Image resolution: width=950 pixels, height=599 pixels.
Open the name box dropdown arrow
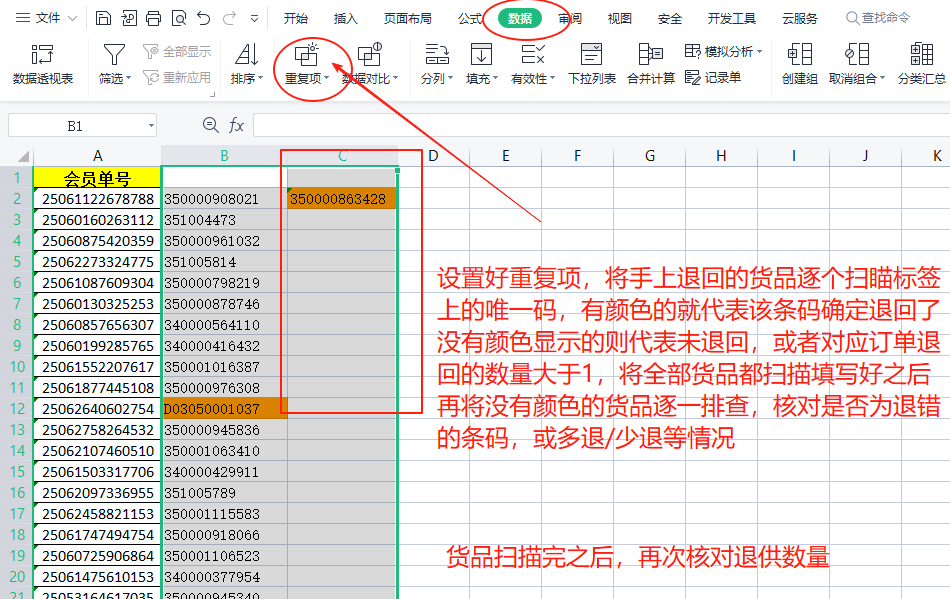[x=151, y=126]
